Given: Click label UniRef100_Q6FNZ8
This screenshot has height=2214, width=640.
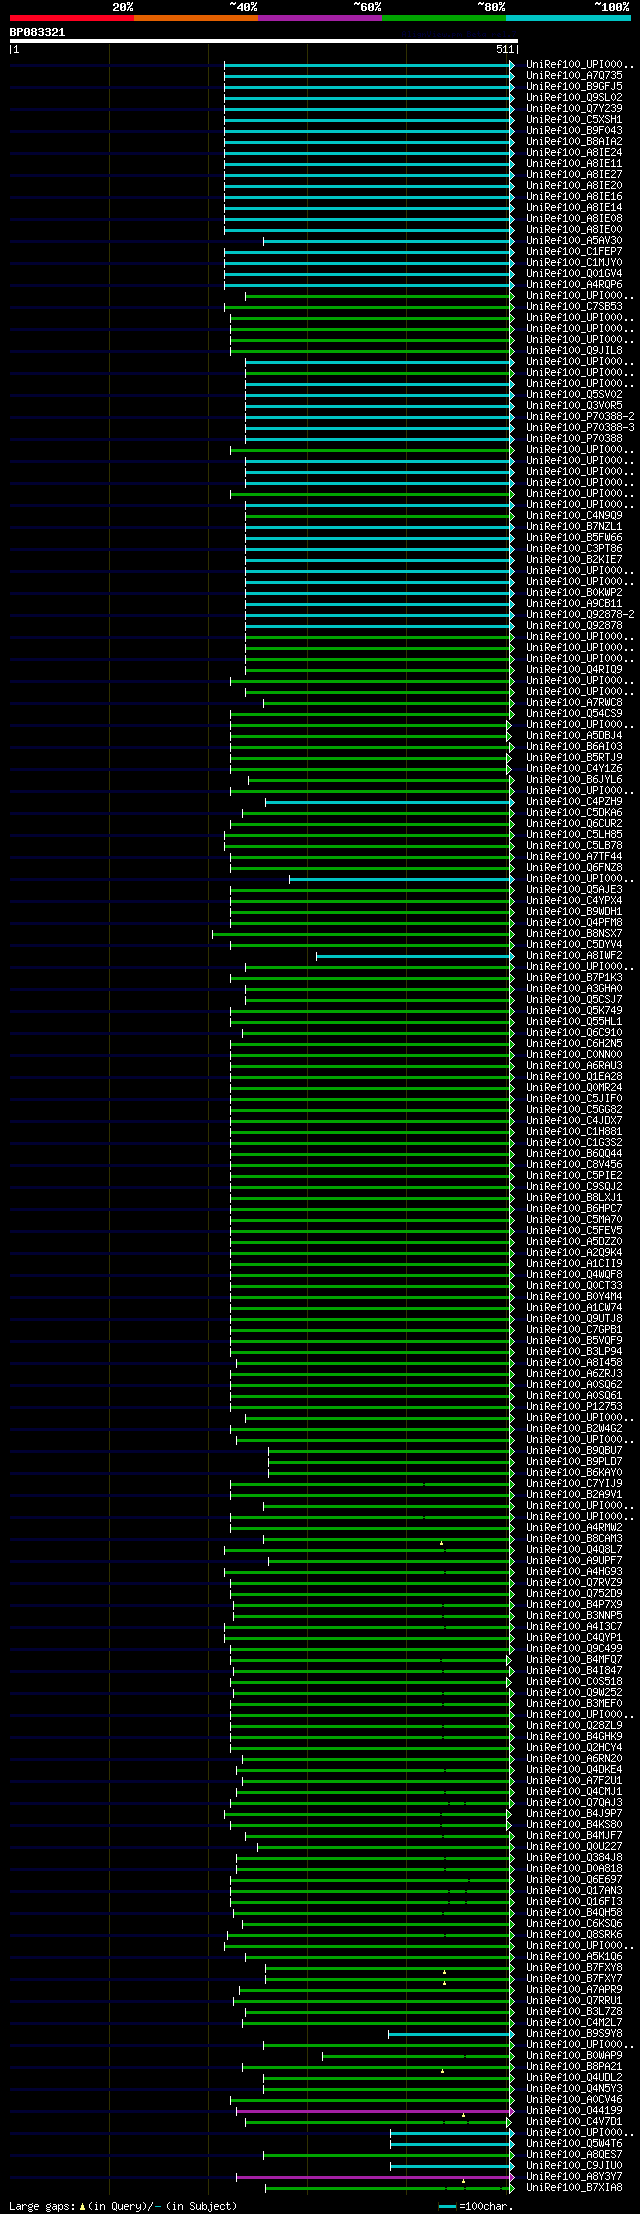Looking at the screenshot, I should pos(574,867).
